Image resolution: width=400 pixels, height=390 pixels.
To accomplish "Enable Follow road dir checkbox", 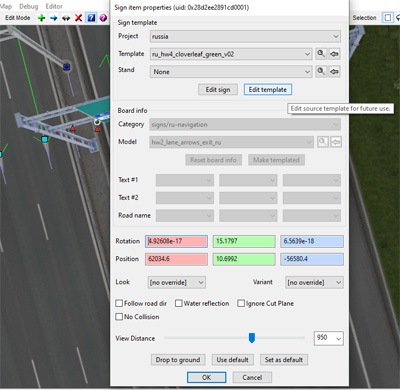I will pos(119,303).
